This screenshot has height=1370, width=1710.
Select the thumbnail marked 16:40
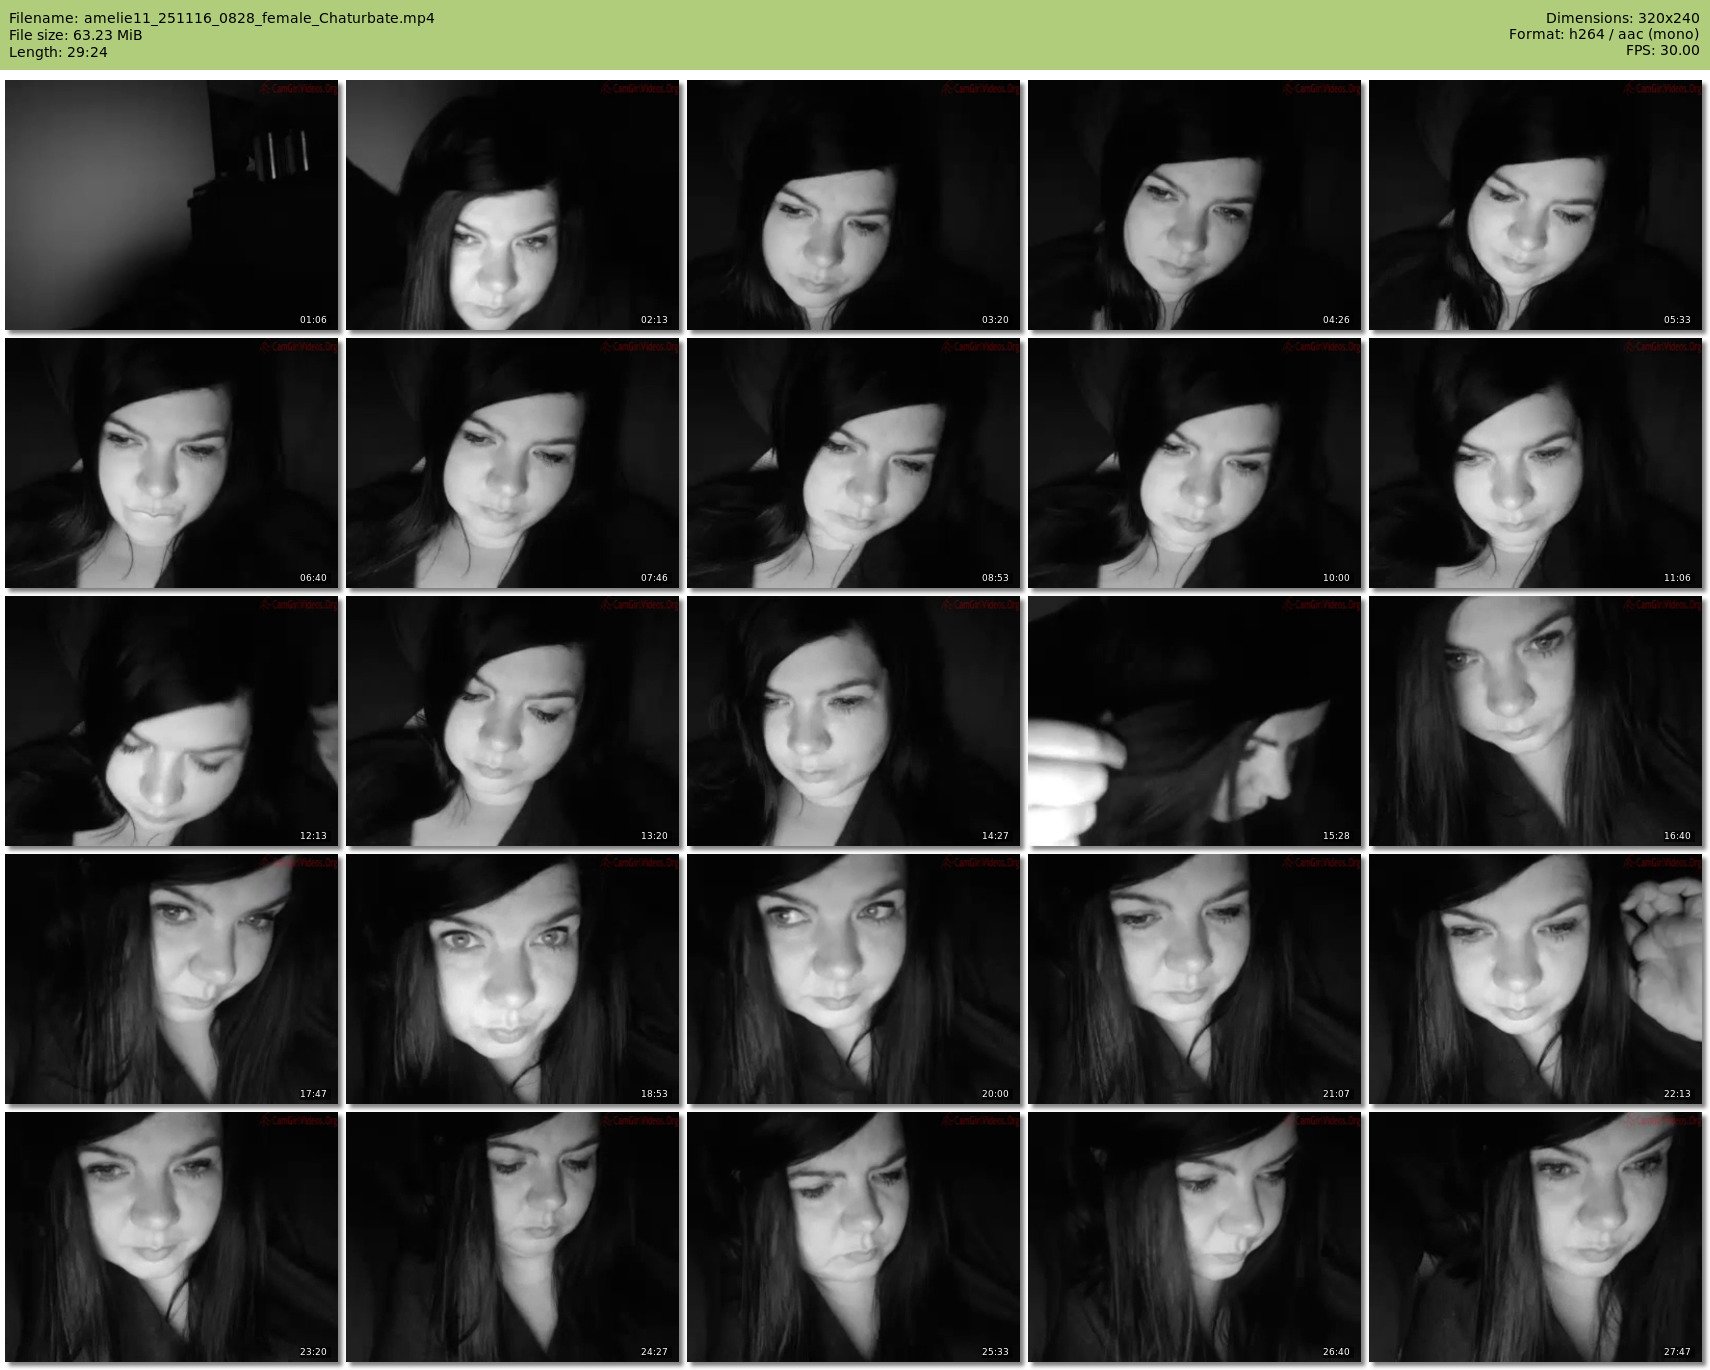pyautogui.click(x=1535, y=721)
